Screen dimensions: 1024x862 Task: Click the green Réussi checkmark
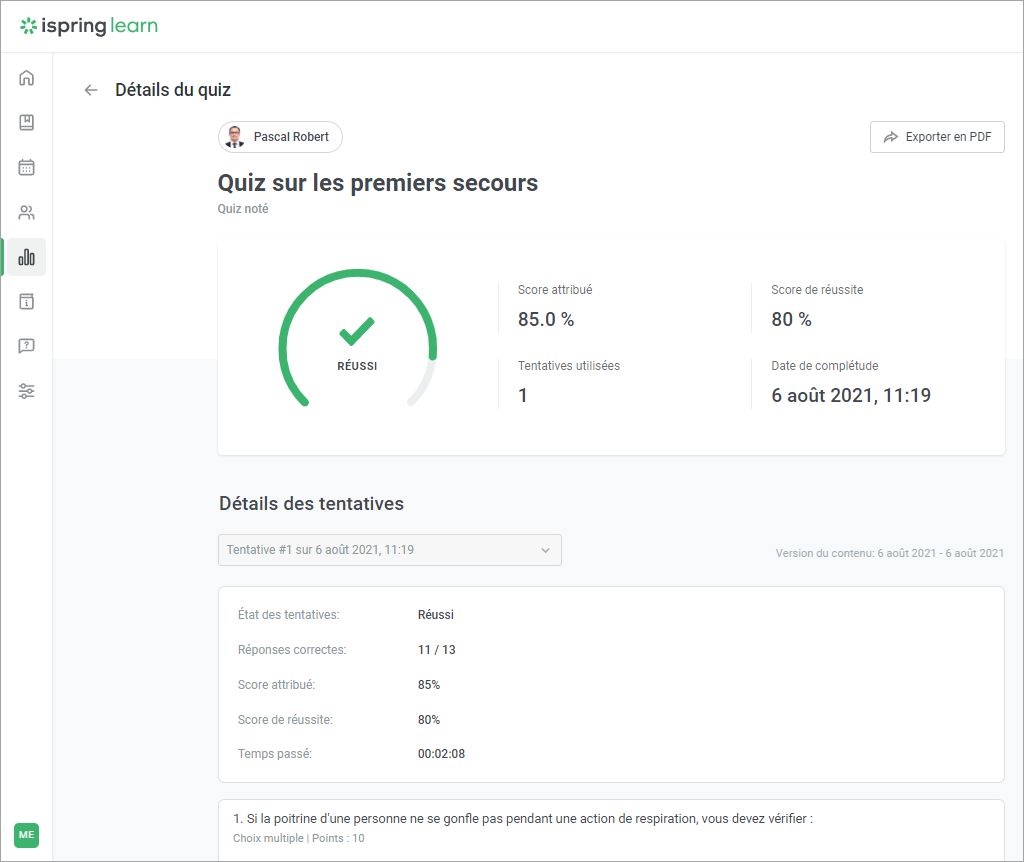[356, 331]
